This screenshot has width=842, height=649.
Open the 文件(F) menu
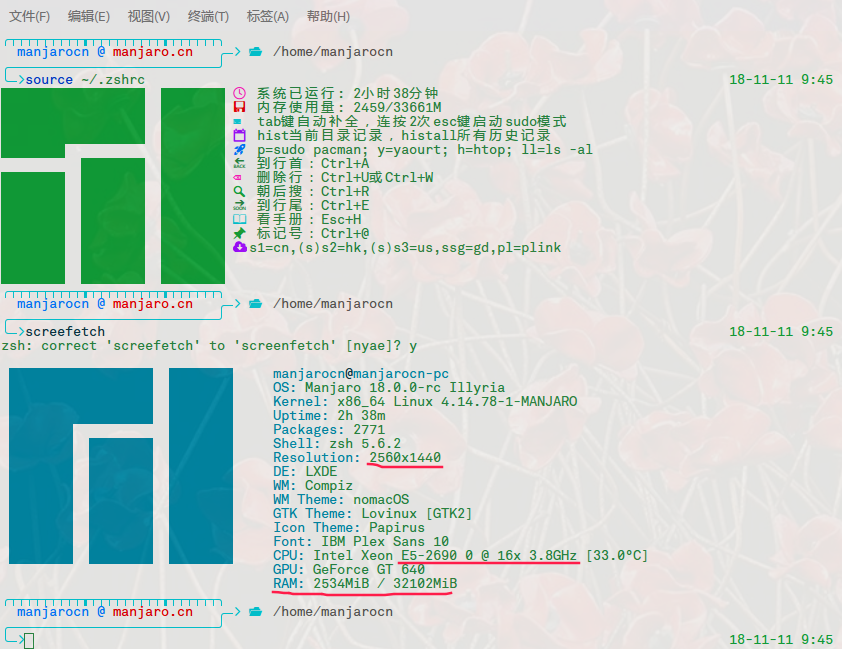(x=30, y=16)
